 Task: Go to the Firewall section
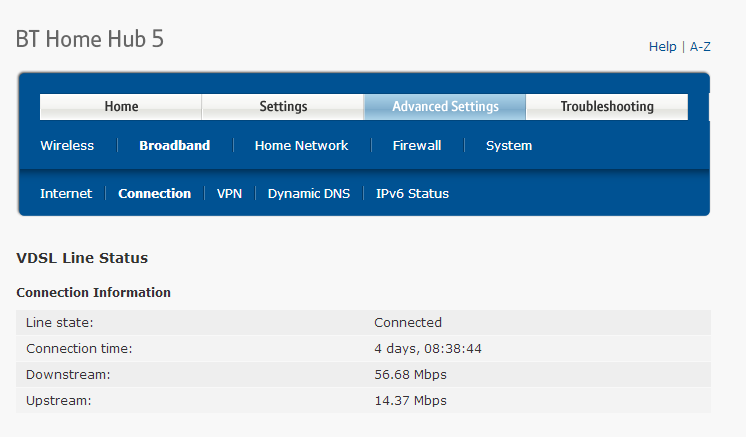coord(417,146)
